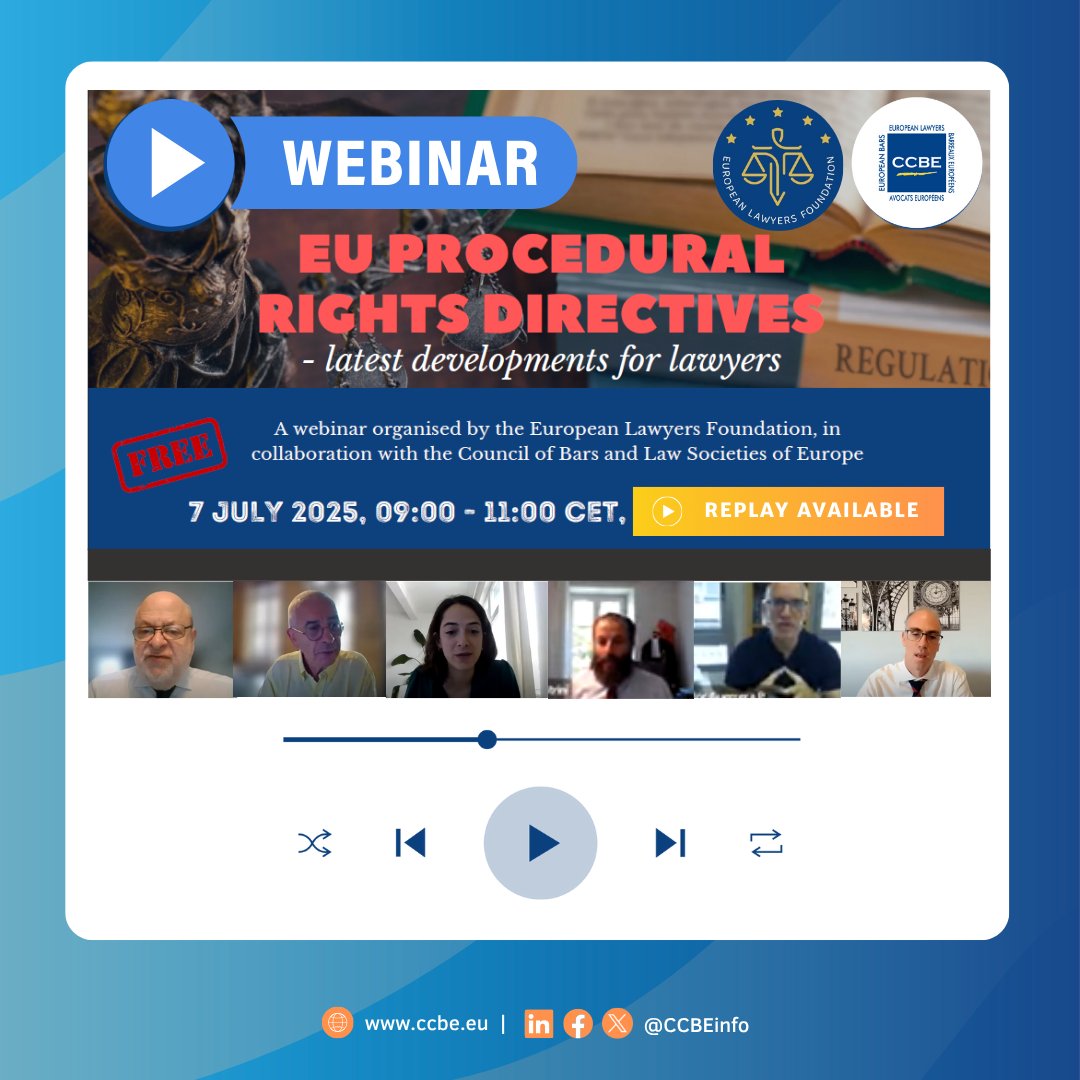The height and width of the screenshot is (1080, 1080).
Task: Select thumbnail of man in navy polo
Action: [767, 639]
